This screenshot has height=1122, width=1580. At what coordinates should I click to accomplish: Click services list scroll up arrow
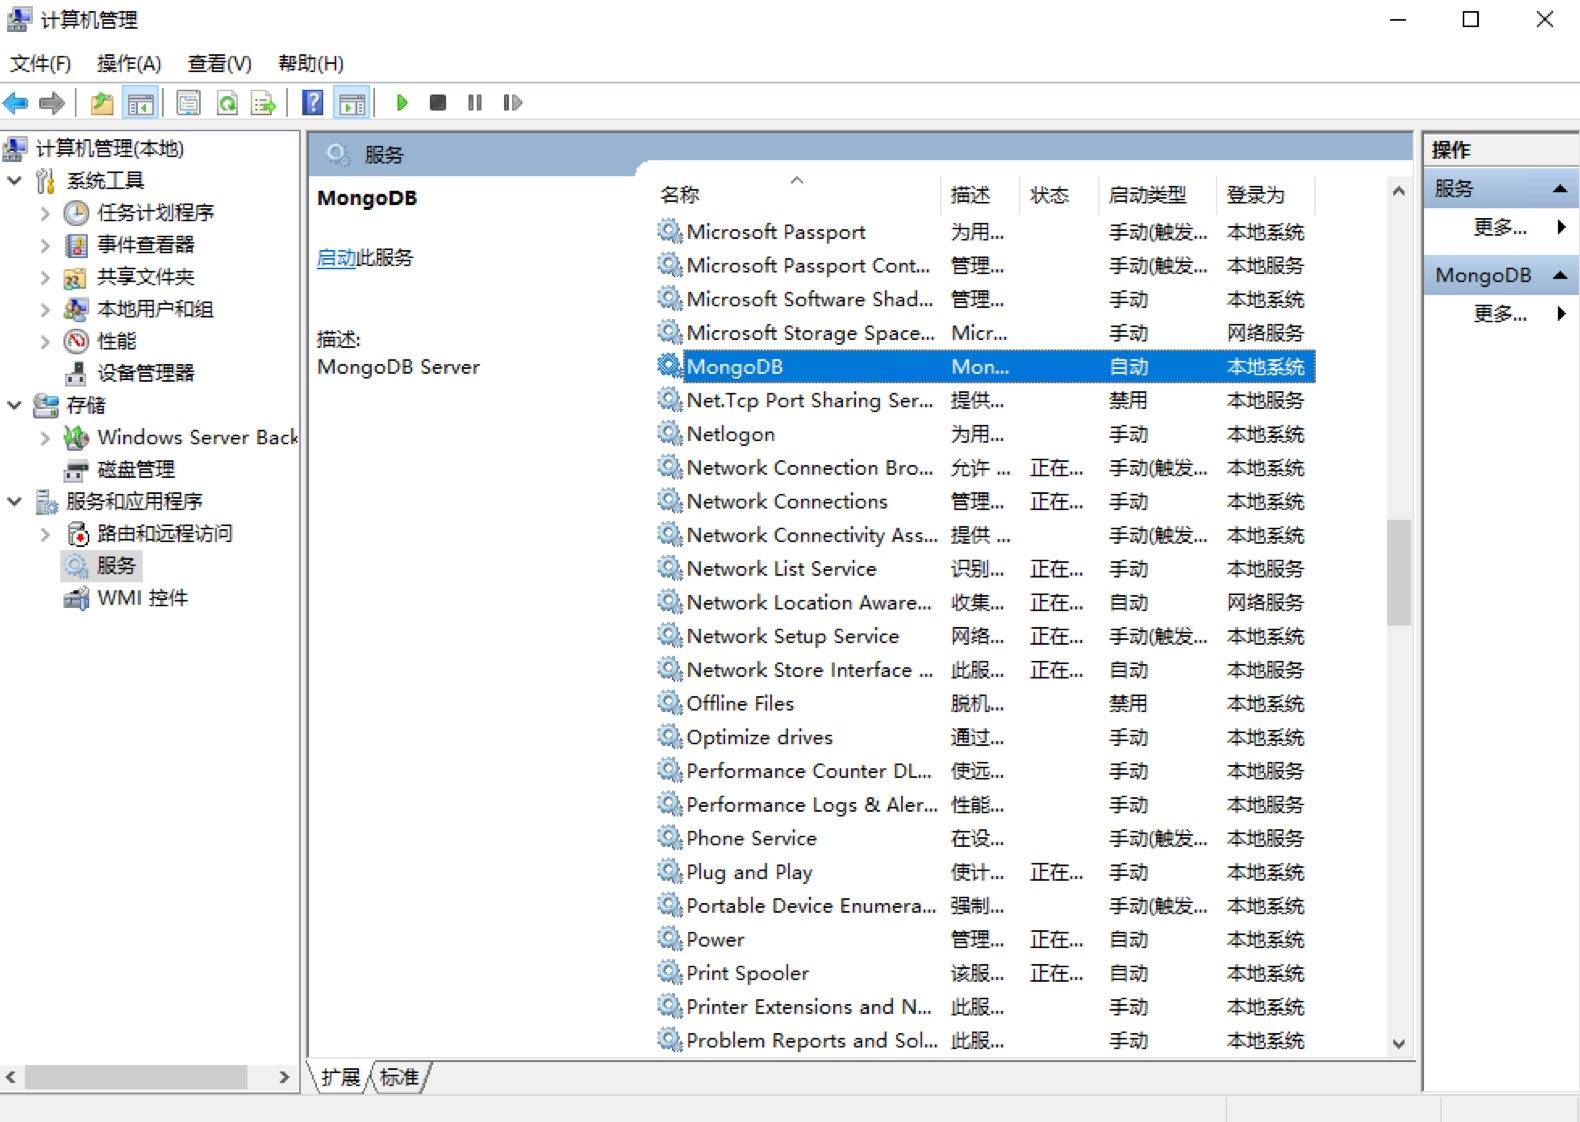pyautogui.click(x=1399, y=190)
